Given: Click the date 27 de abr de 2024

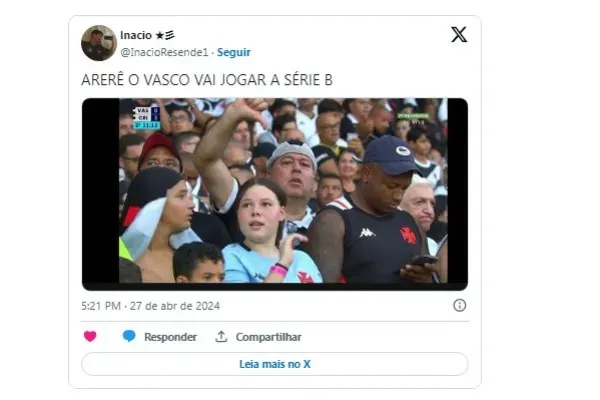Looking at the screenshot, I should pyautogui.click(x=174, y=306).
